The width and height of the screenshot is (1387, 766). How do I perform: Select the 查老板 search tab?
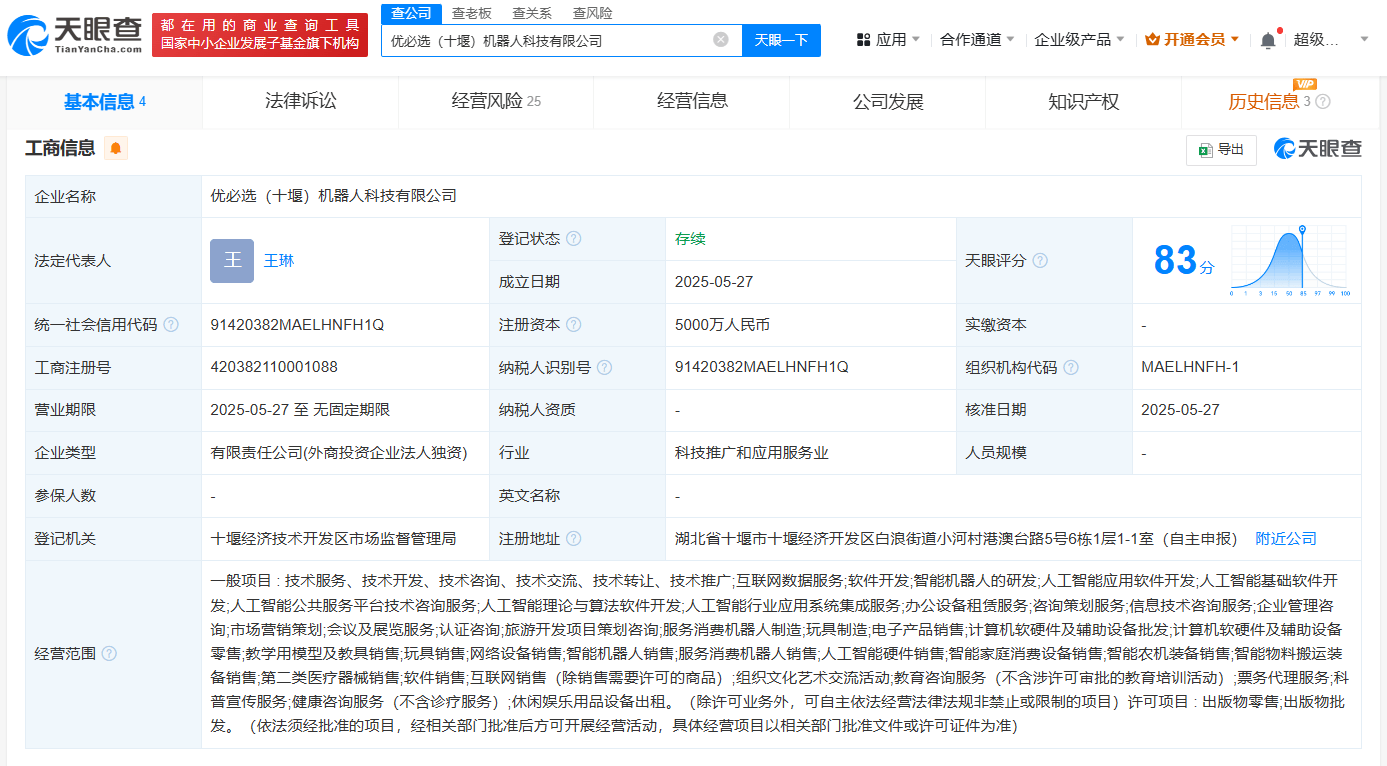pos(471,13)
